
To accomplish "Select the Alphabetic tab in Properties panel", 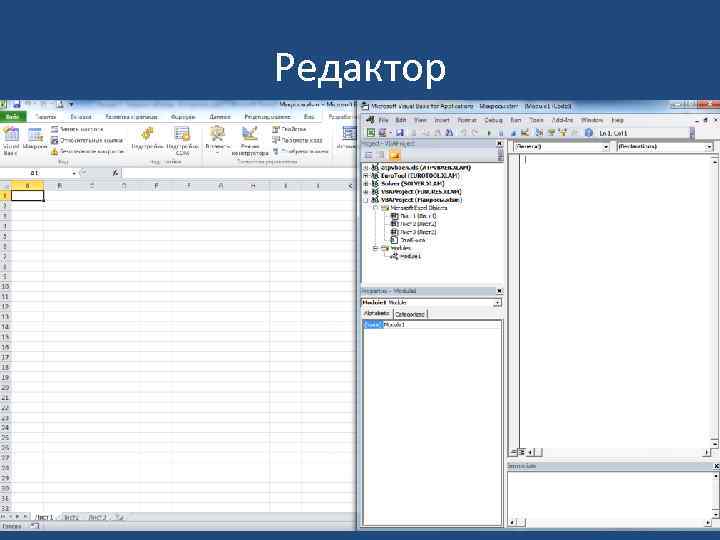I will tap(377, 314).
